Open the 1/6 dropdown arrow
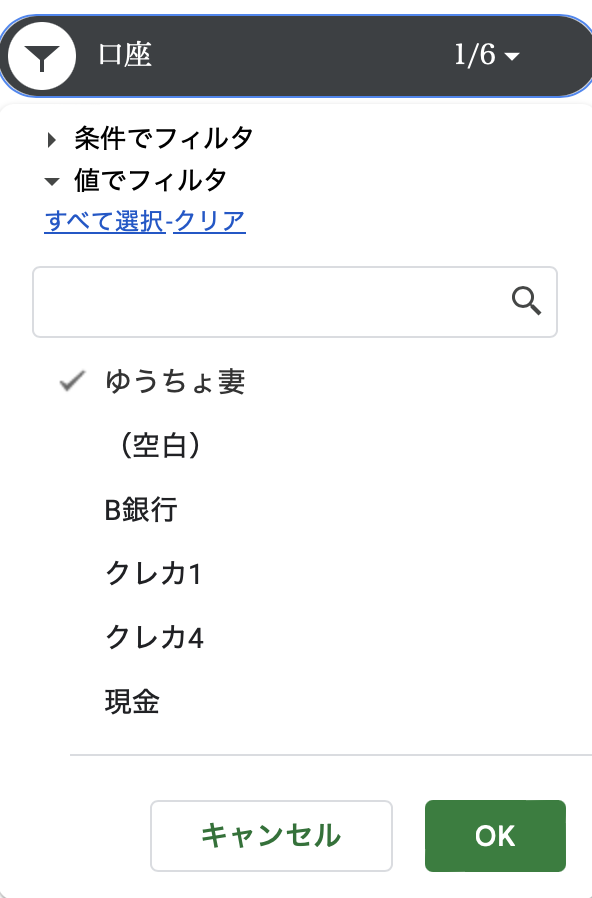 coord(512,56)
